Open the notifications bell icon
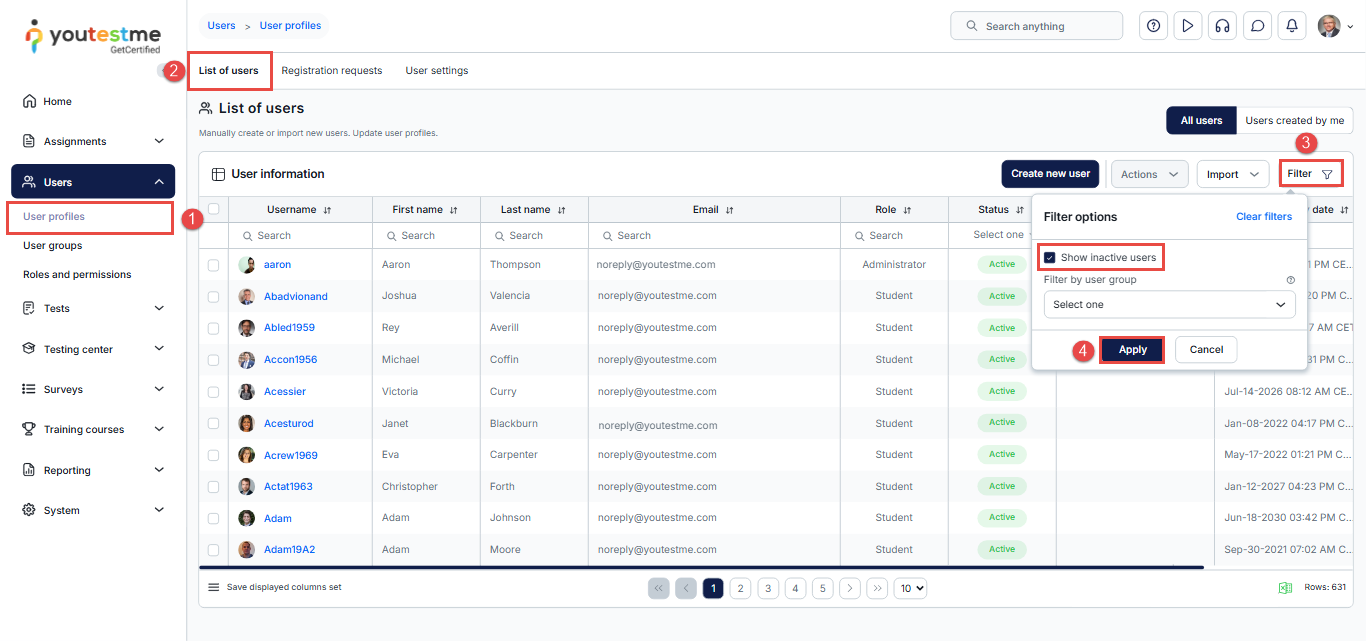The image size is (1366, 641). (1292, 26)
